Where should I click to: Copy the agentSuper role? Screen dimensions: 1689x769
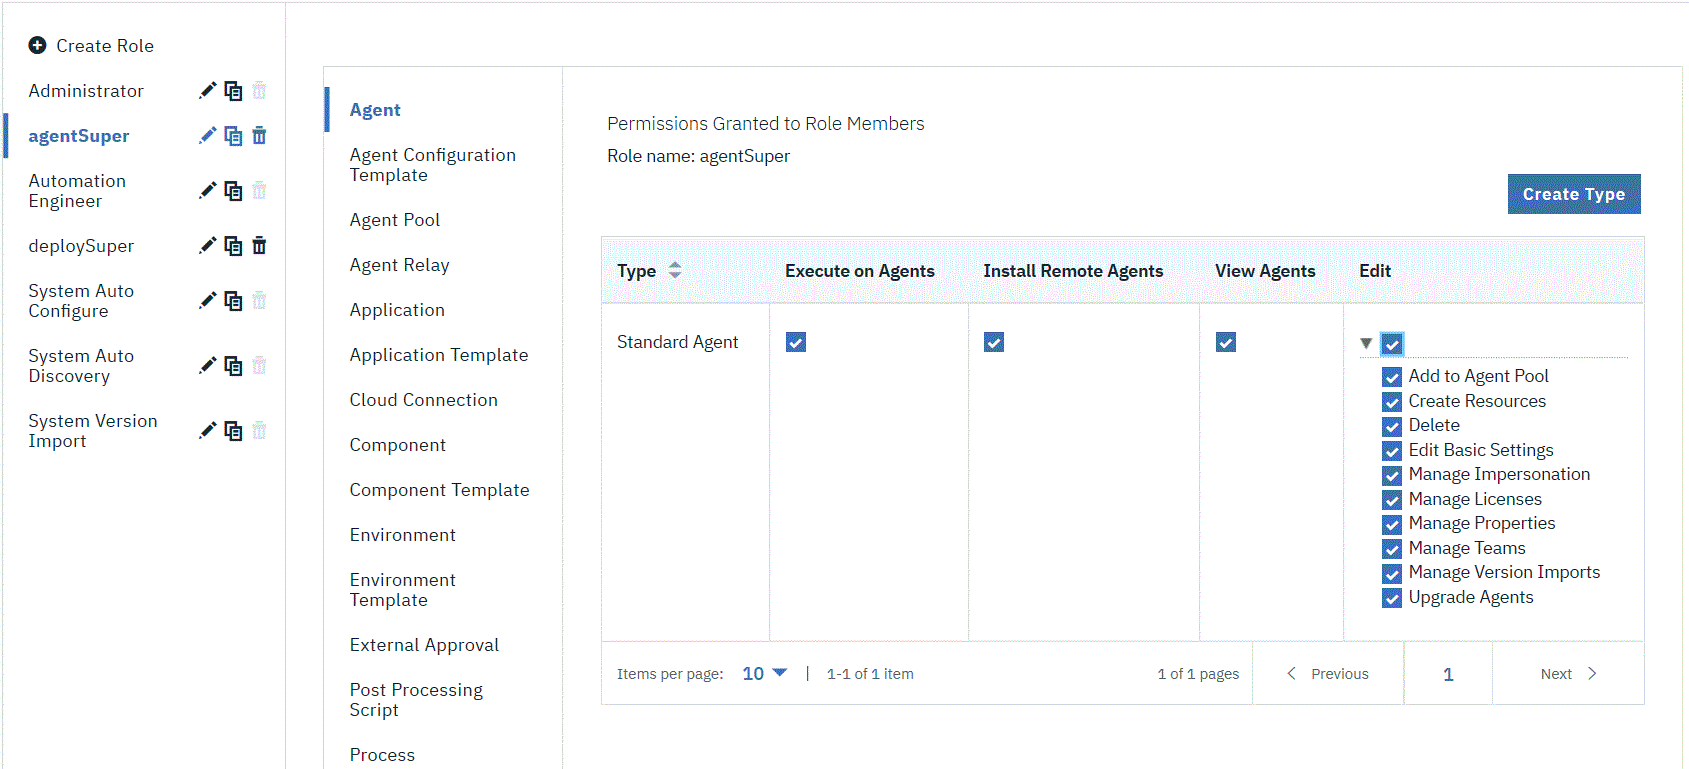coord(233,136)
